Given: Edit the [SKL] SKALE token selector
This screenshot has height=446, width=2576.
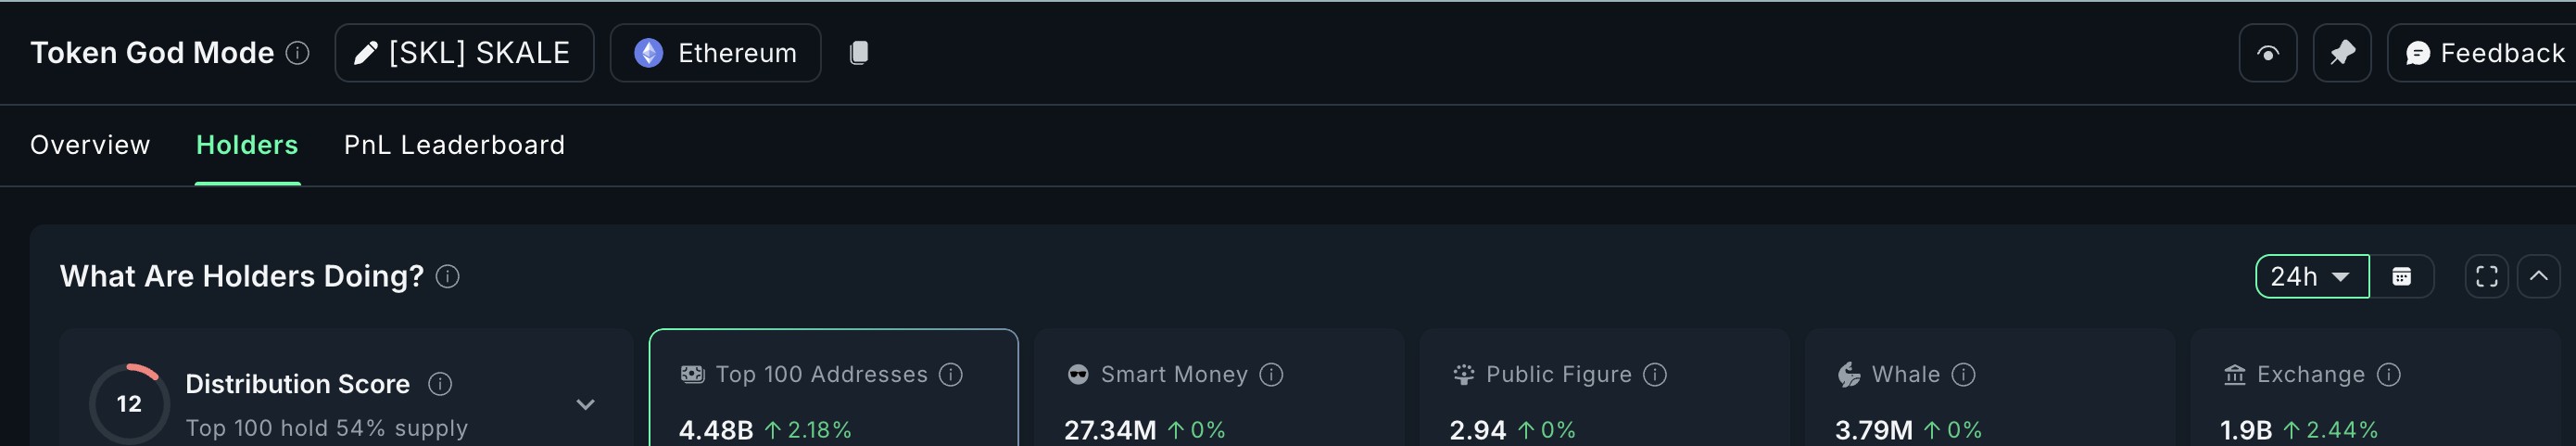Looking at the screenshot, I should pos(464,53).
